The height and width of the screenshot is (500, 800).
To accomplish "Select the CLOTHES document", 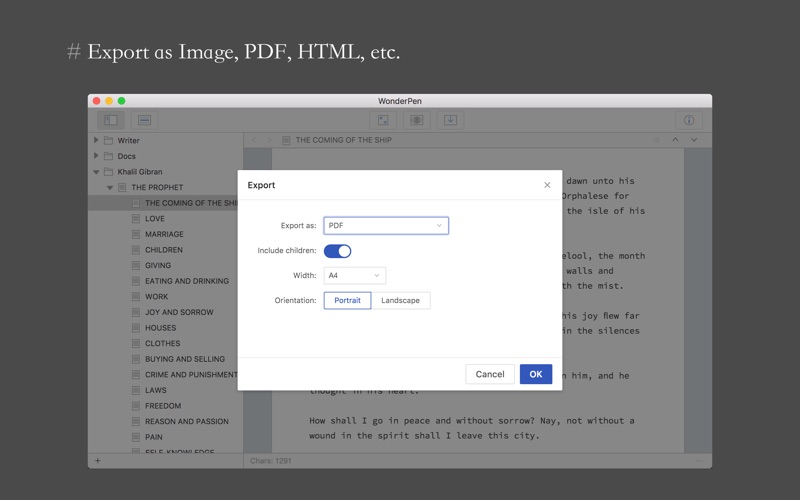I will (x=163, y=343).
